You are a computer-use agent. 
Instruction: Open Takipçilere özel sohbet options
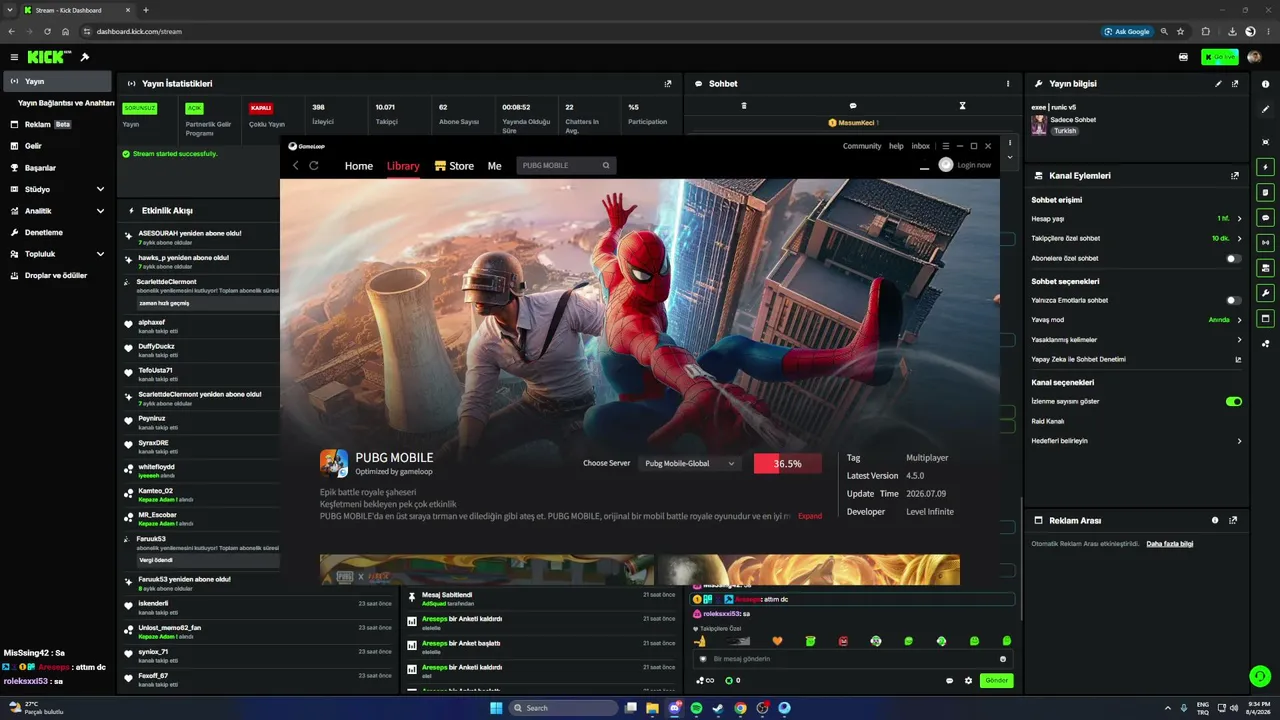(x=1136, y=239)
